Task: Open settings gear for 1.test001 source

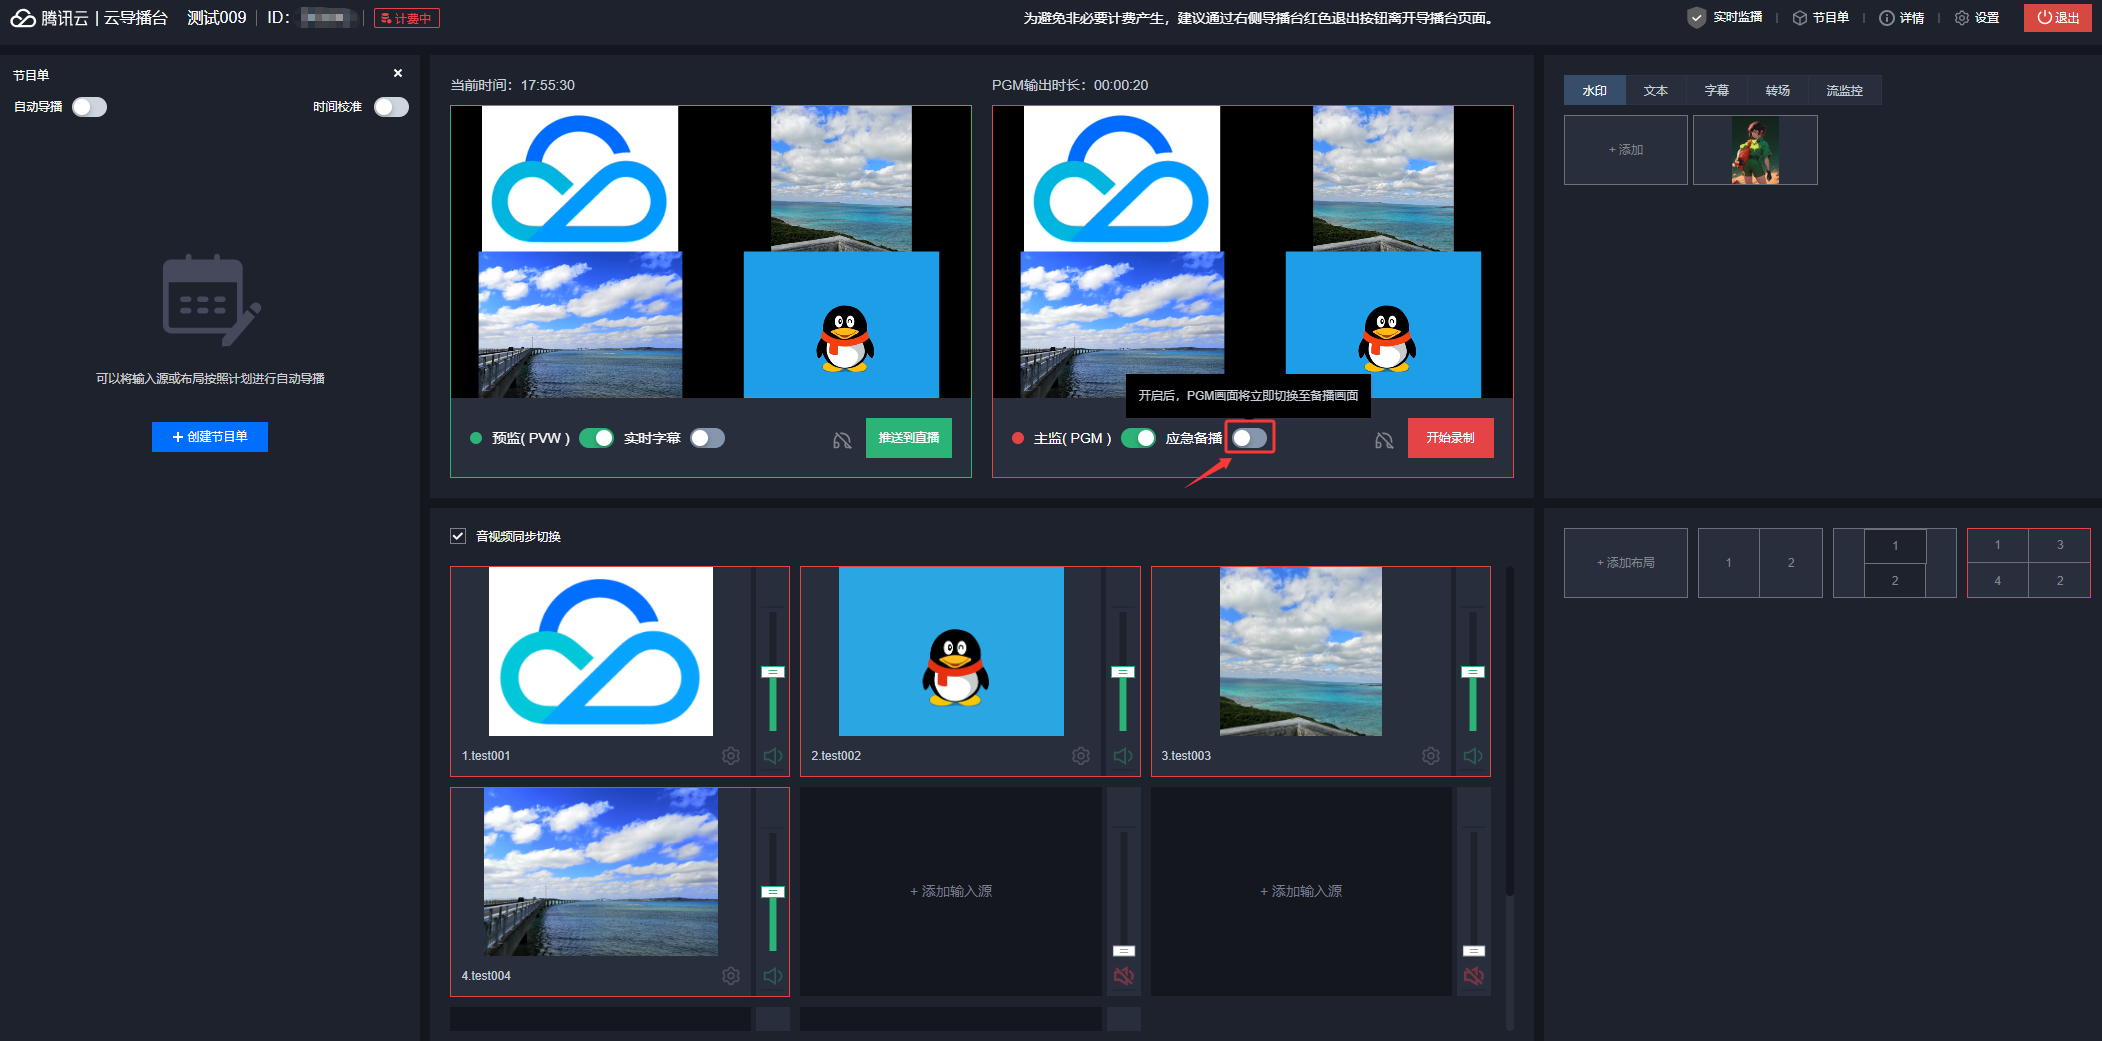Action: [731, 756]
